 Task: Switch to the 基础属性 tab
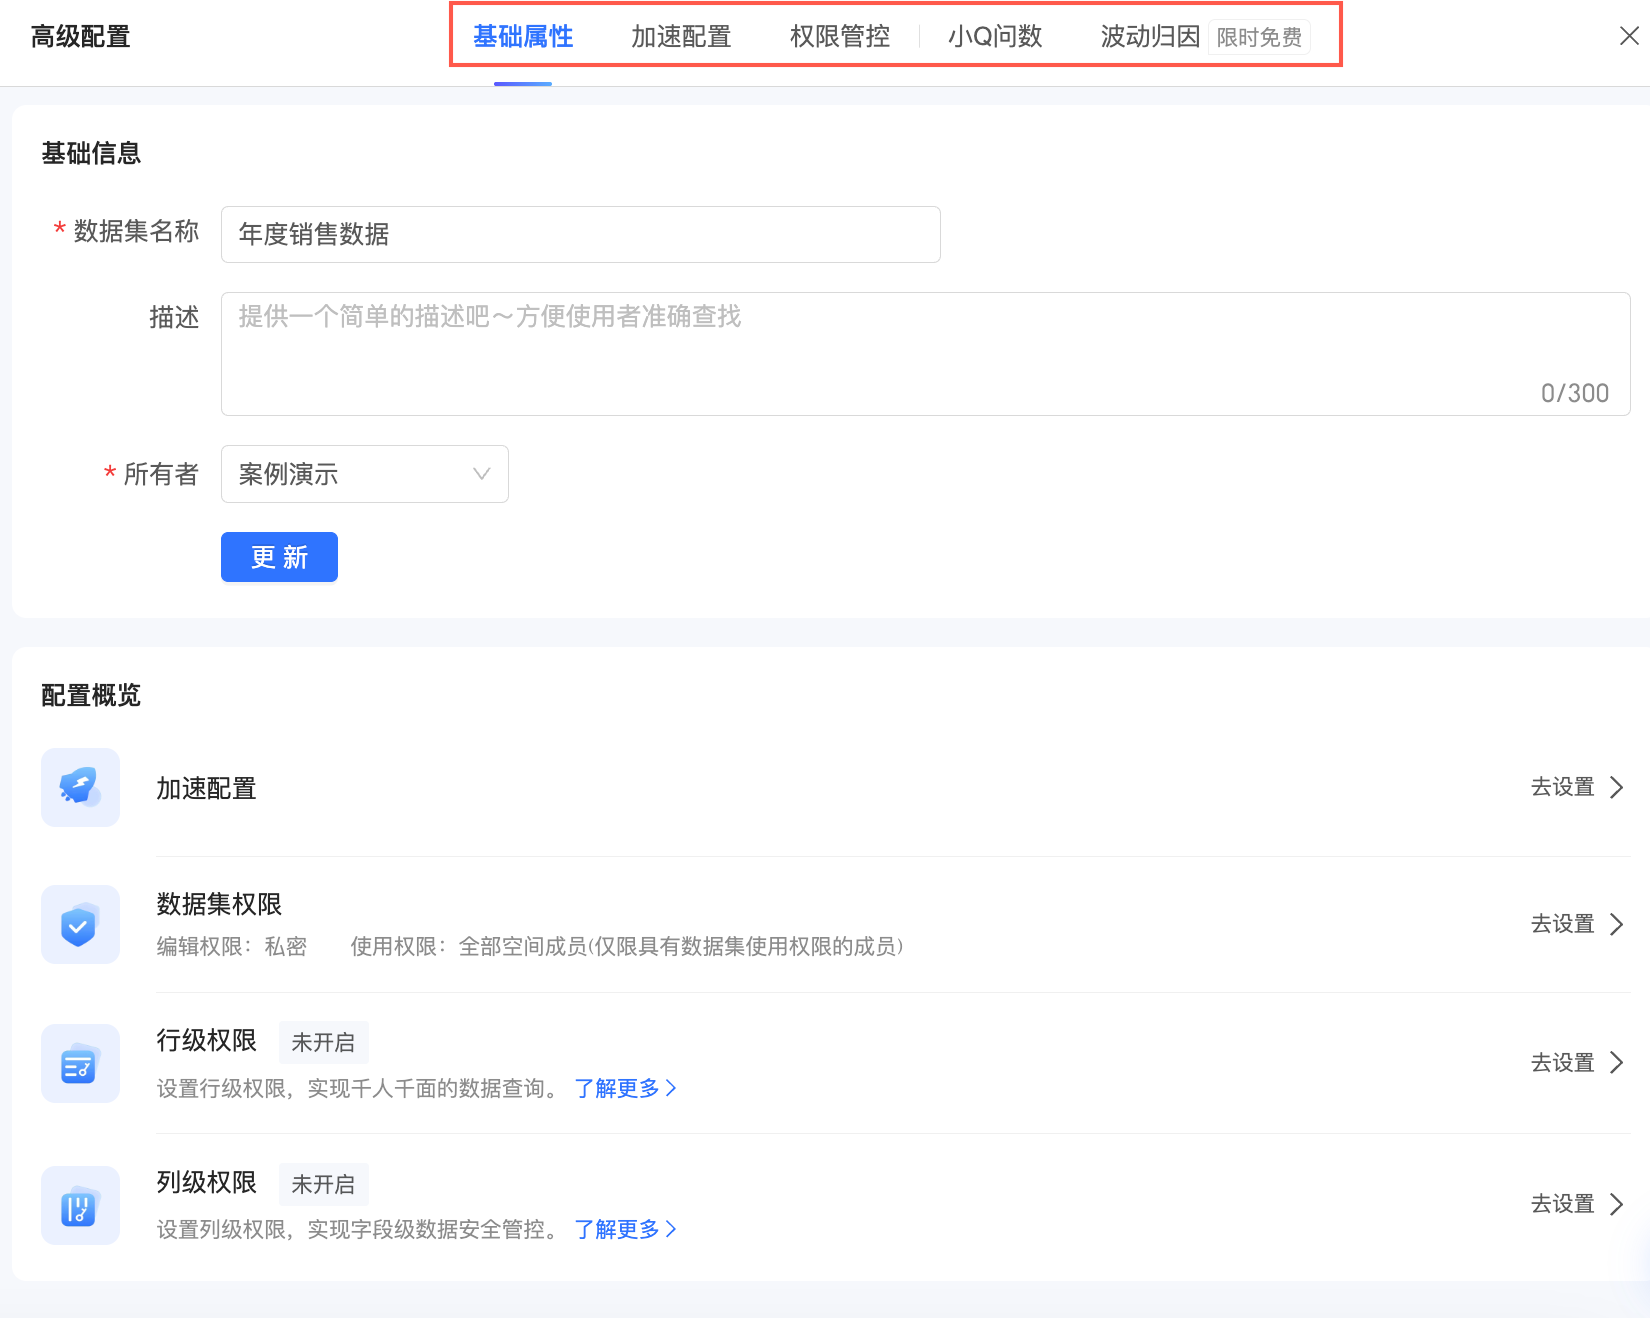point(523,37)
